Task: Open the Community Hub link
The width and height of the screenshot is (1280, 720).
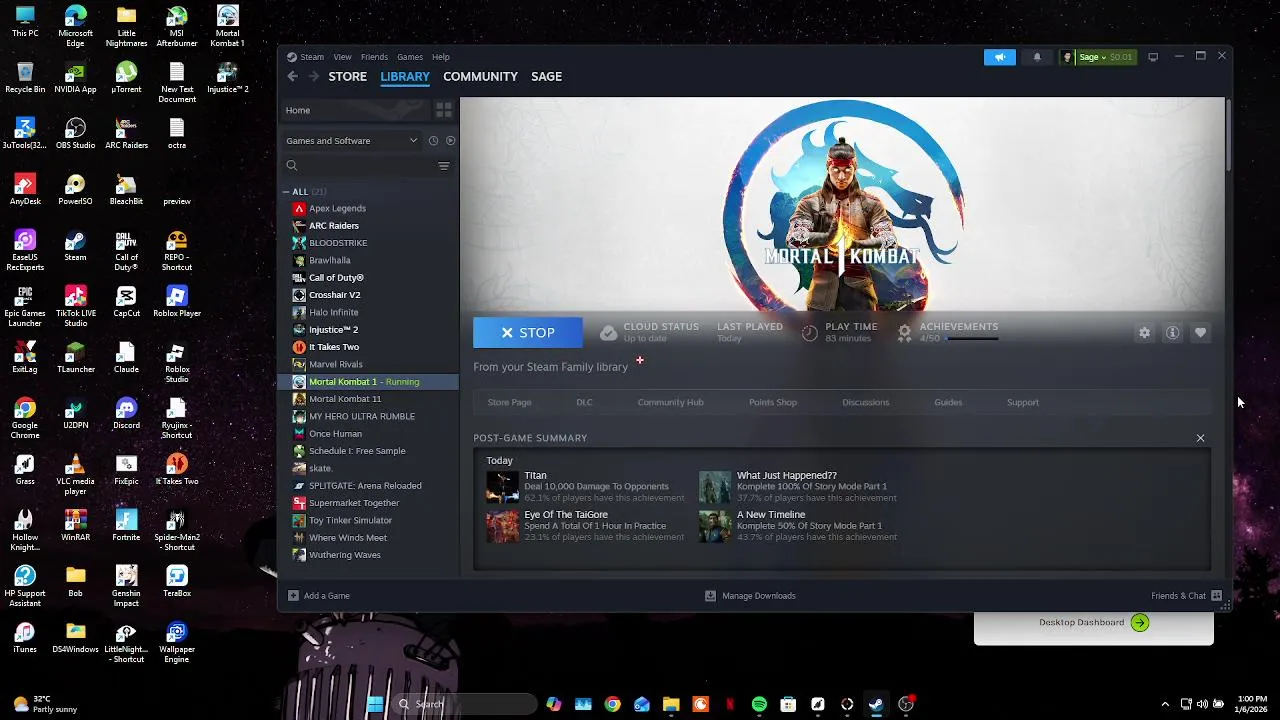Action: 671,402
